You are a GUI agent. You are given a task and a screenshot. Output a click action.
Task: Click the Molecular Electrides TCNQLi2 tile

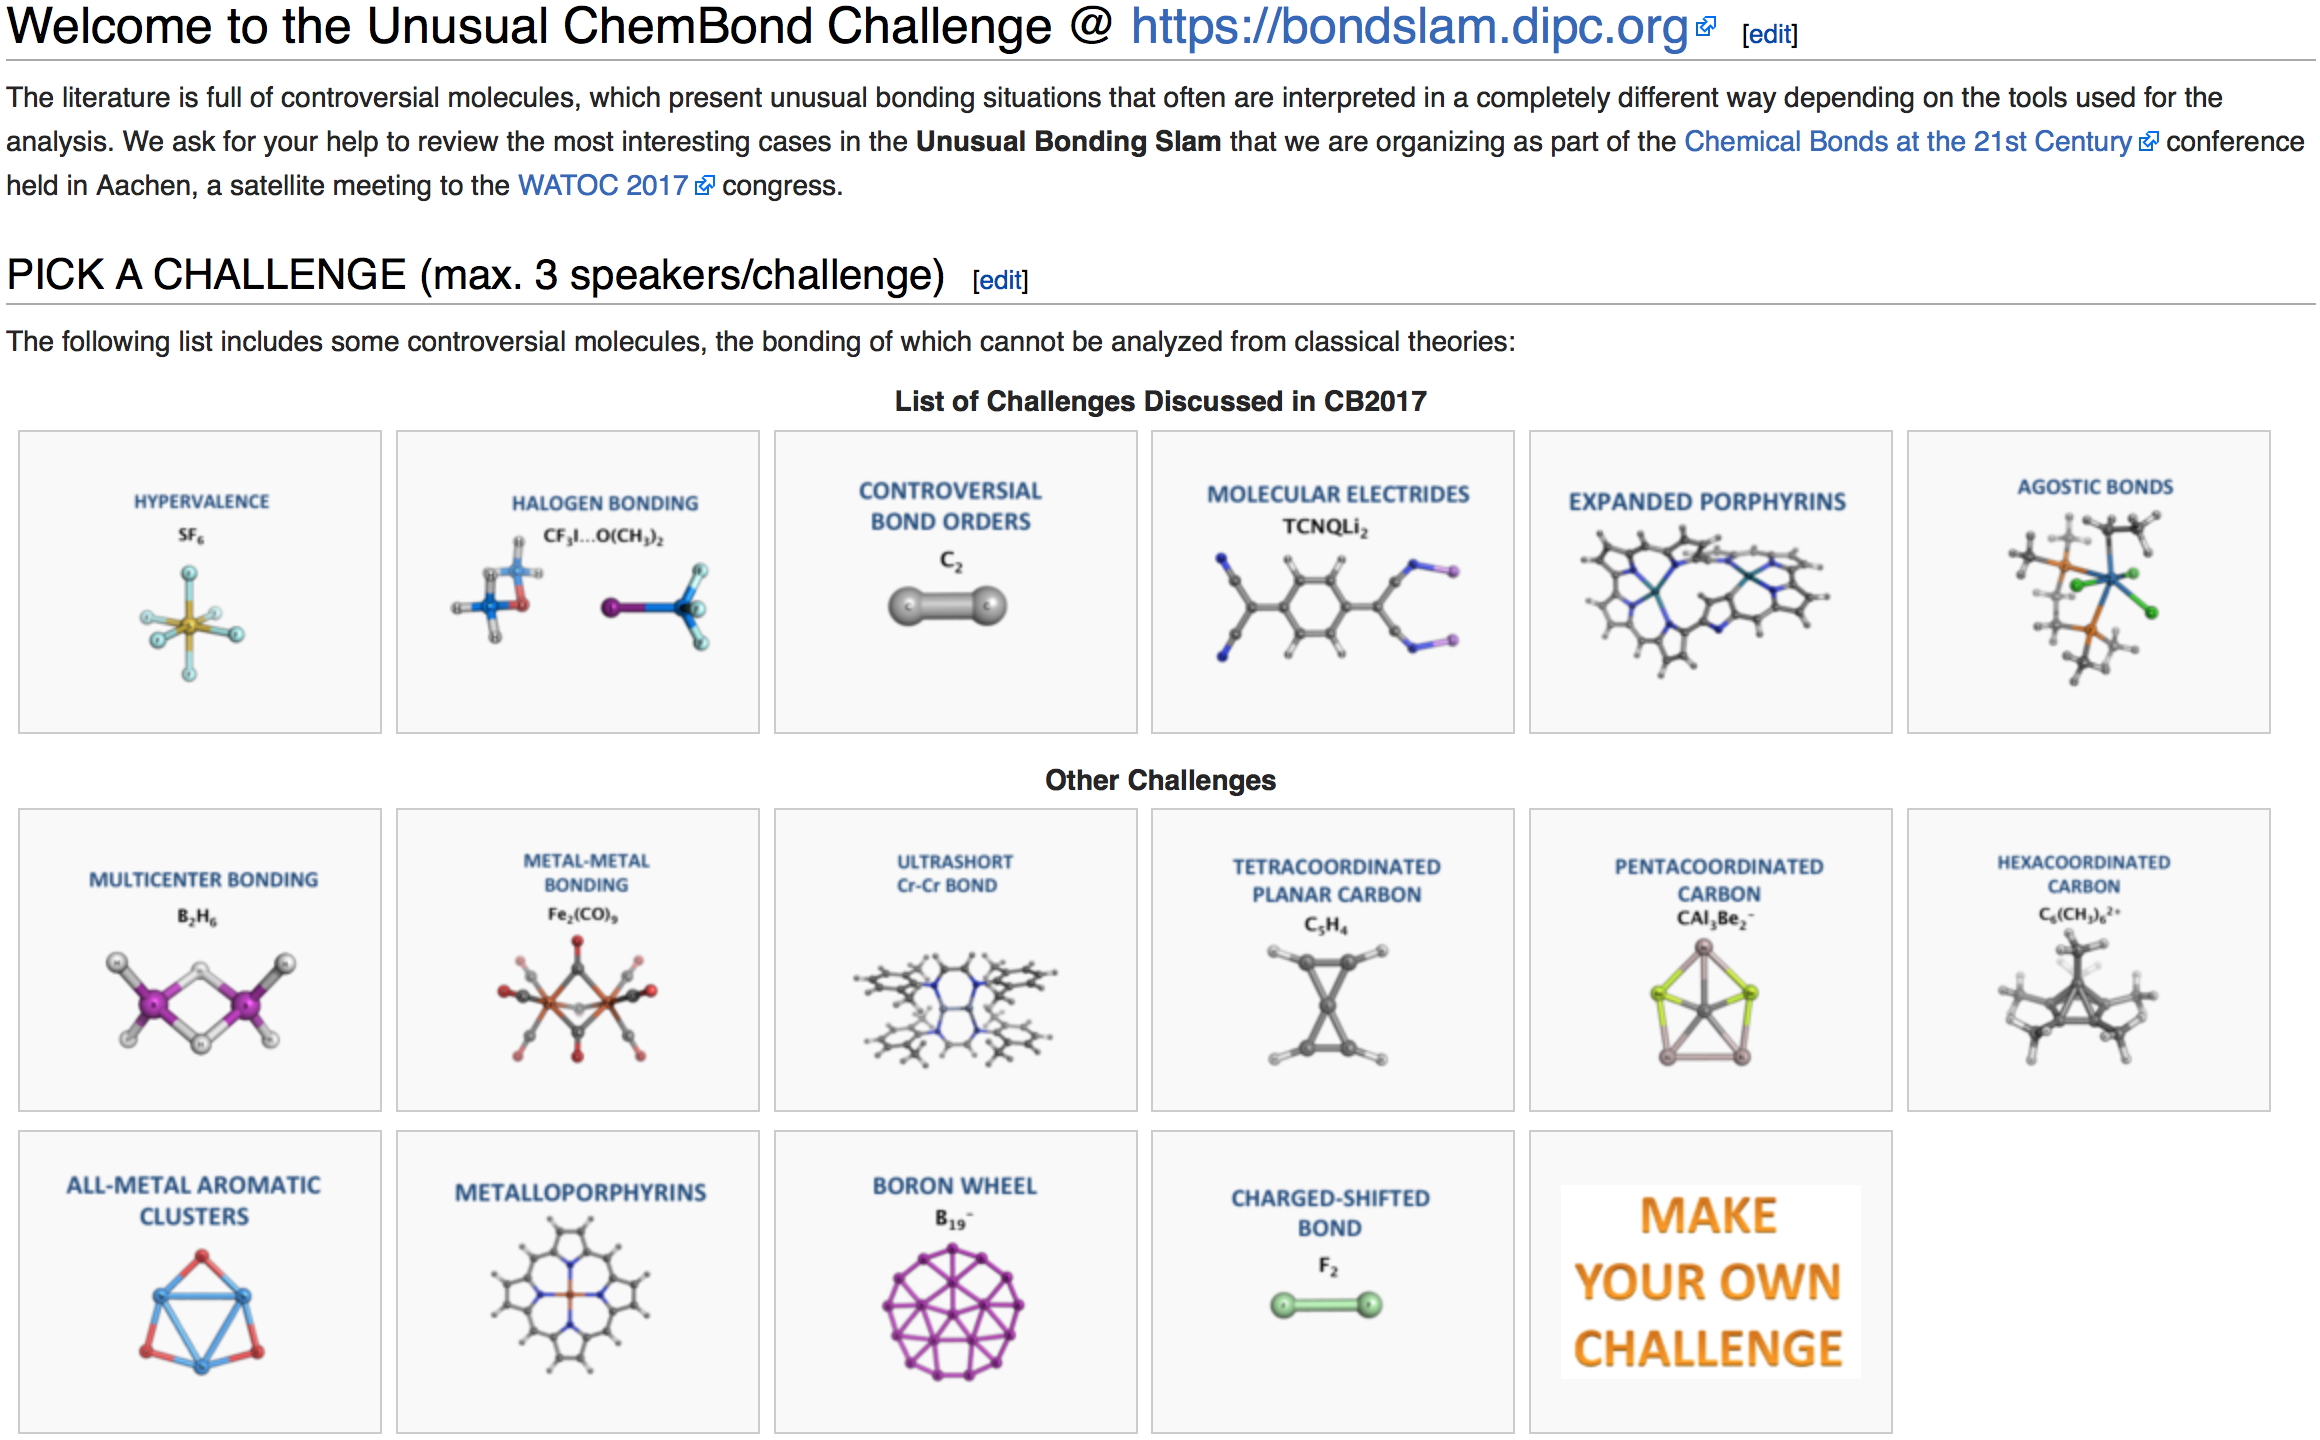[1333, 582]
